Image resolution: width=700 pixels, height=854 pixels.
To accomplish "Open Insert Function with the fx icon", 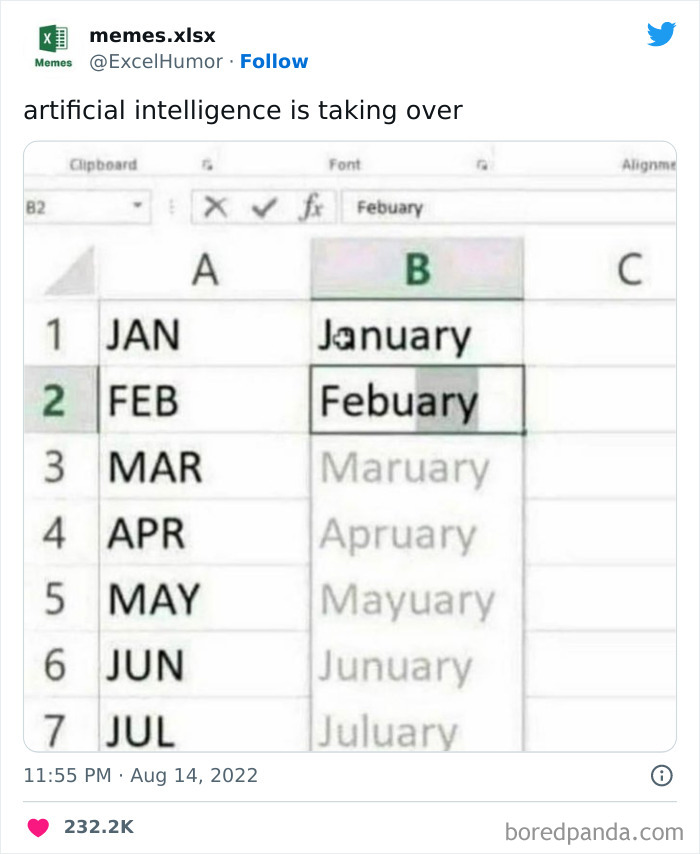I will 314,206.
